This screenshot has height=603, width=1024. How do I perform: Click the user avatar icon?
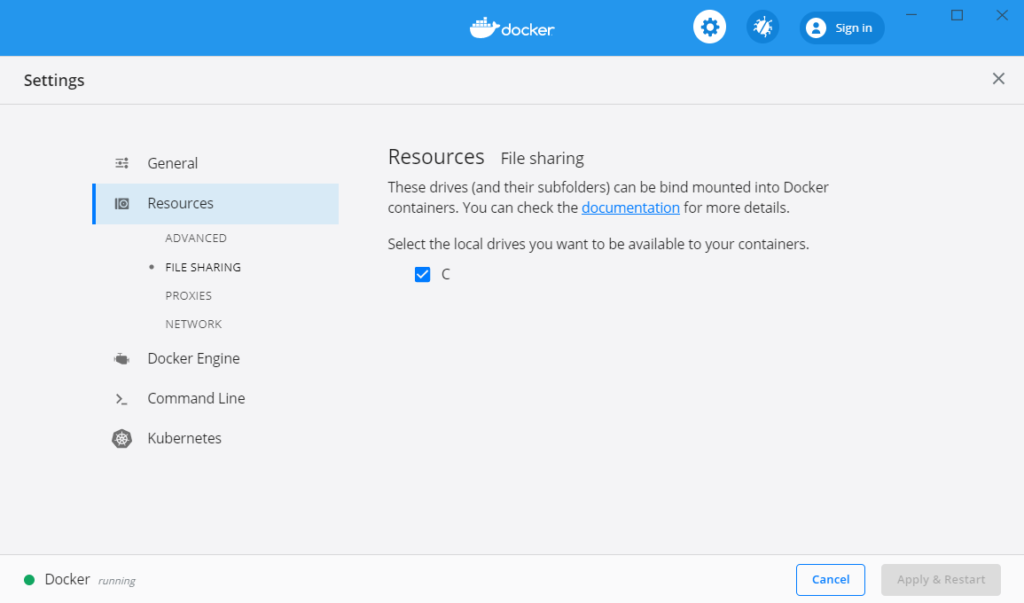816,28
